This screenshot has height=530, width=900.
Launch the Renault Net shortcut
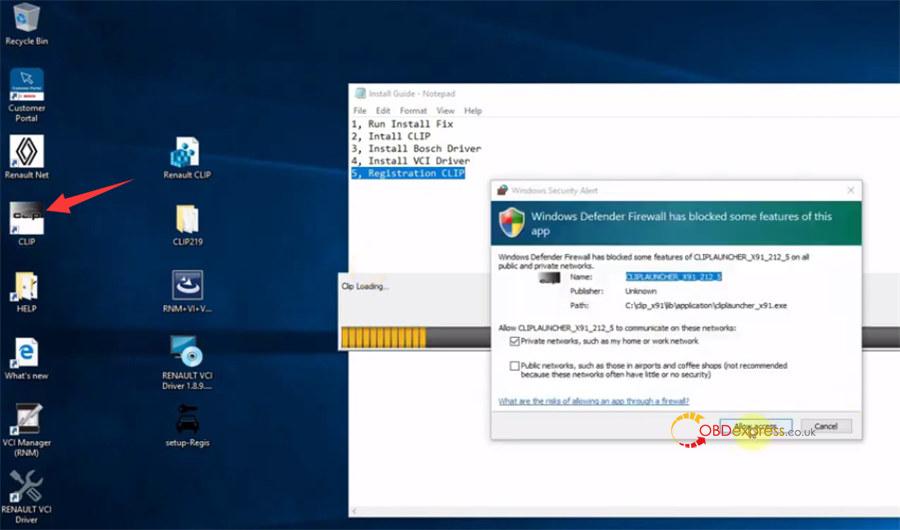[x=26, y=157]
